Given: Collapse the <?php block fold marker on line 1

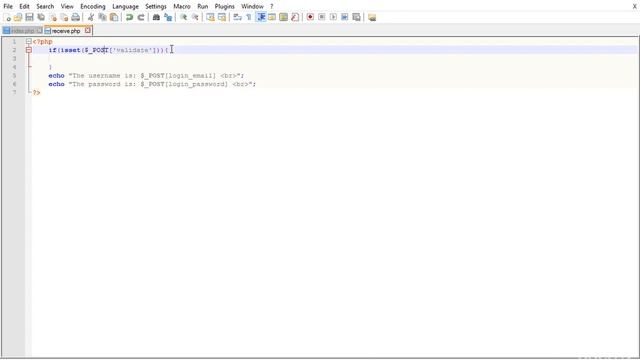Looking at the screenshot, I should pos(29,41).
